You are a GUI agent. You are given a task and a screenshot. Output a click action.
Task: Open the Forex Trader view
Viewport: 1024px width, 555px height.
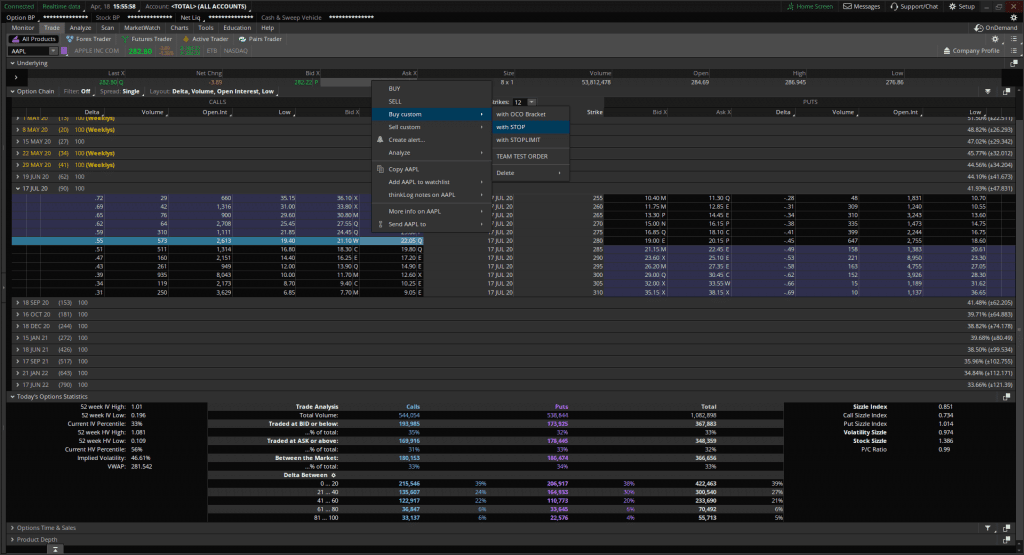(90, 39)
